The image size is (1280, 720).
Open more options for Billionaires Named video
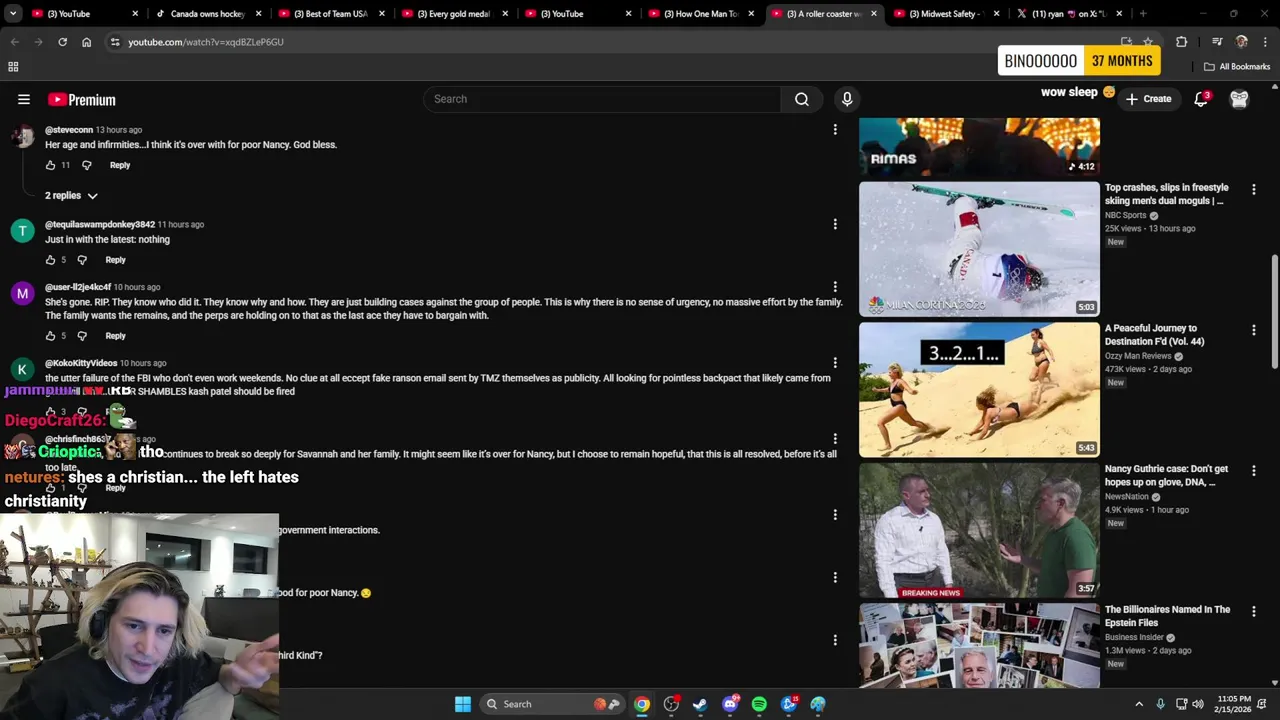pos(1254,610)
